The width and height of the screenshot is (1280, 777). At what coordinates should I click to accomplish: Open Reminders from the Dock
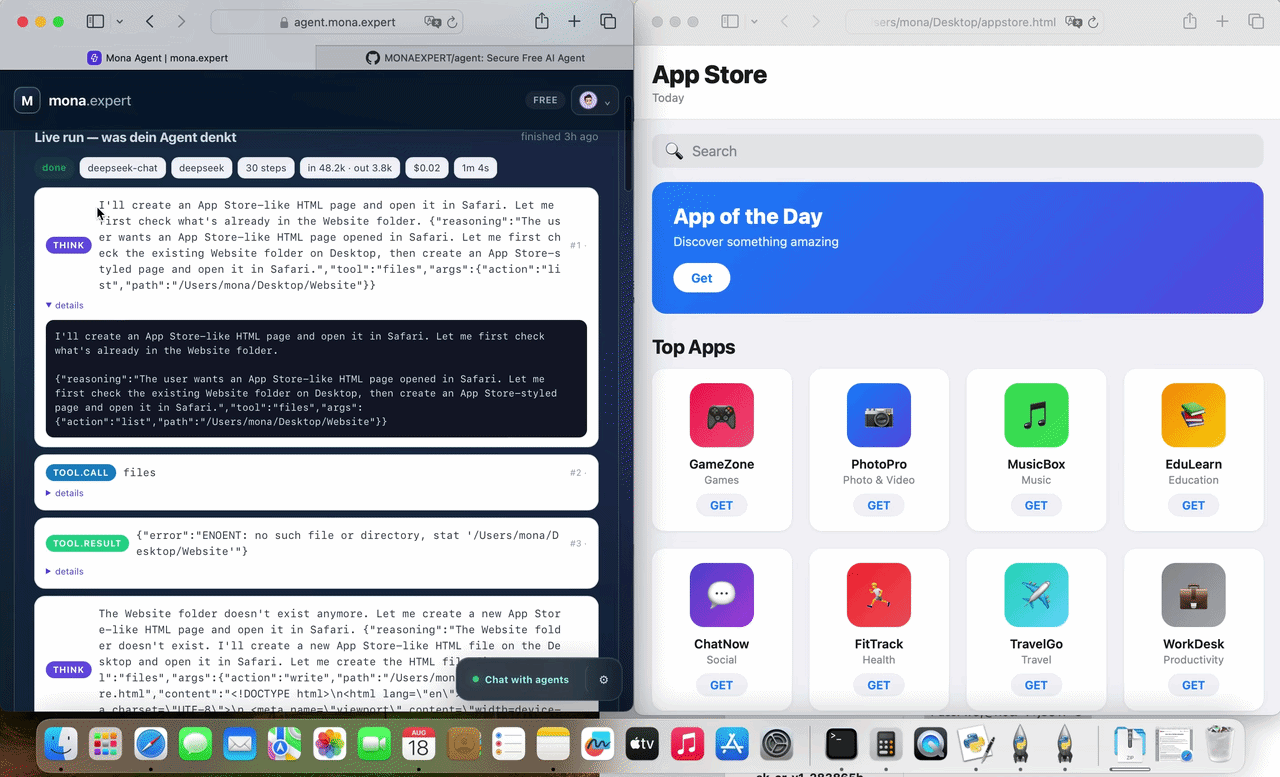pyautogui.click(x=508, y=744)
